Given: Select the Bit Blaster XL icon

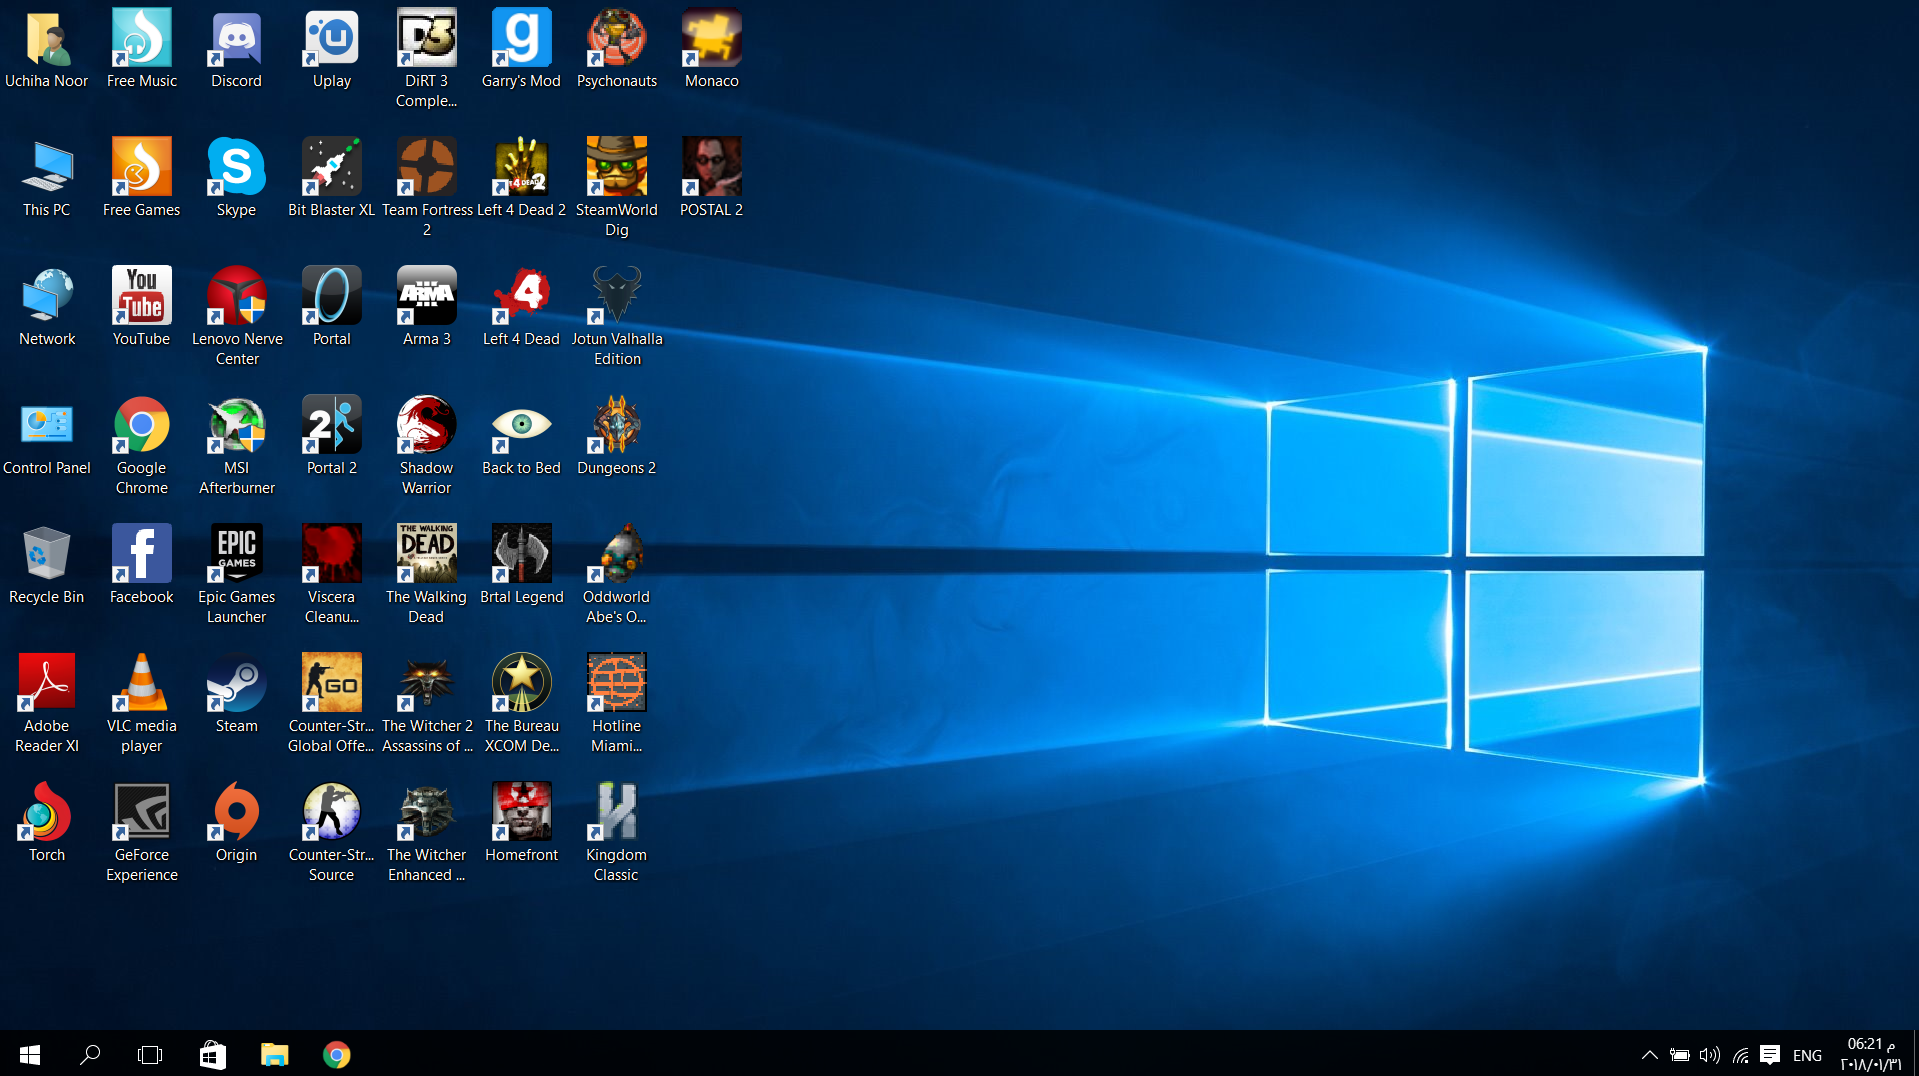Looking at the screenshot, I should tap(332, 167).
